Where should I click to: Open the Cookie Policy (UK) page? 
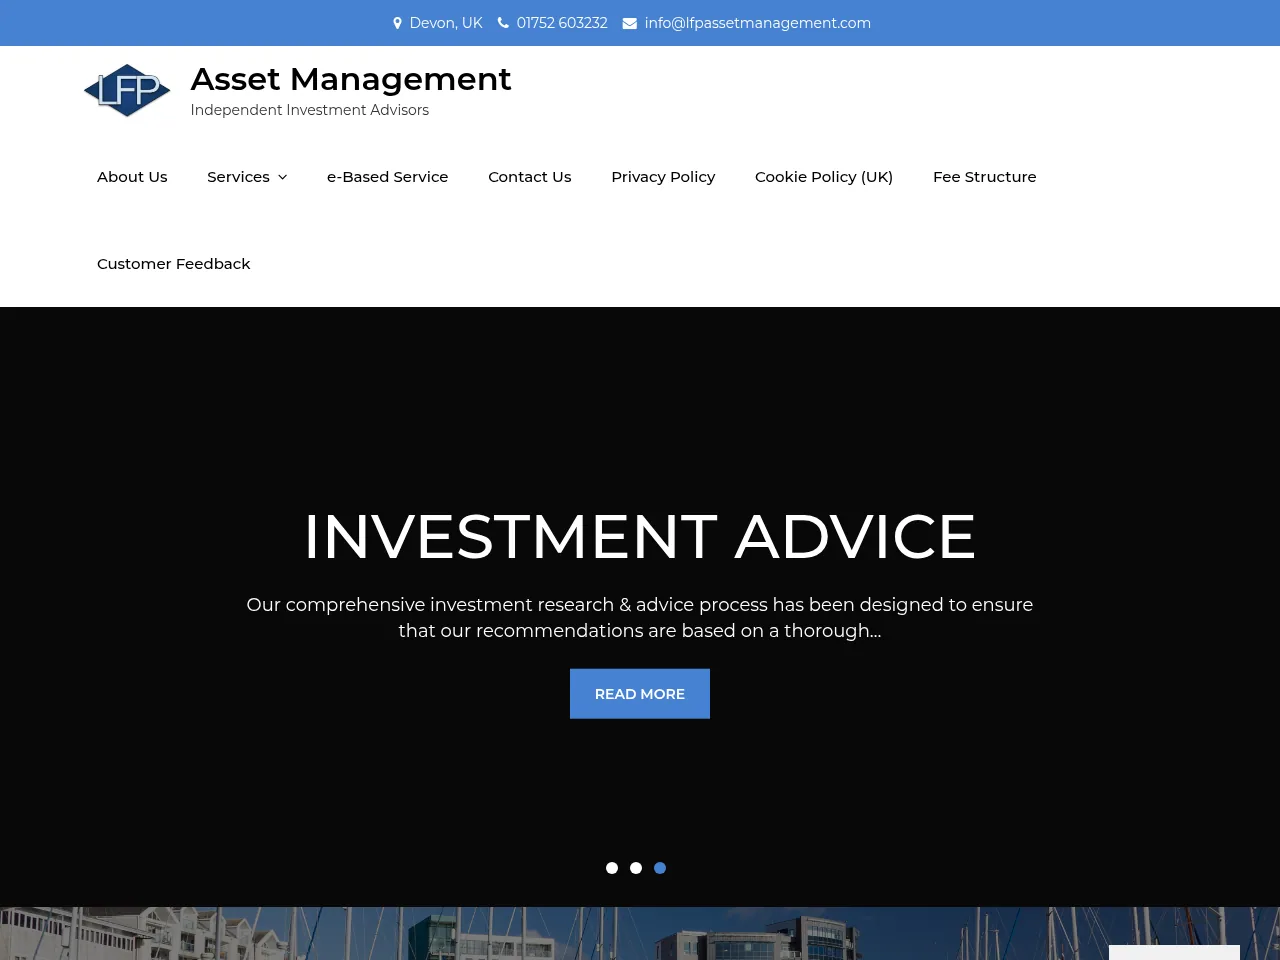(823, 176)
